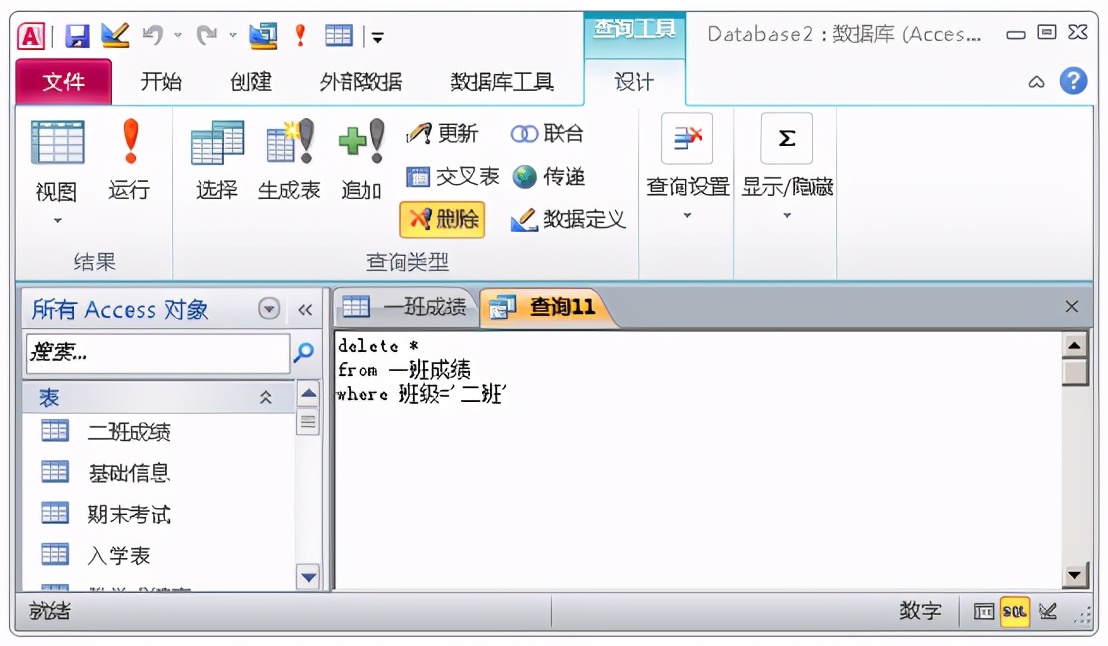Click the Access application icon in title bar

[31, 35]
